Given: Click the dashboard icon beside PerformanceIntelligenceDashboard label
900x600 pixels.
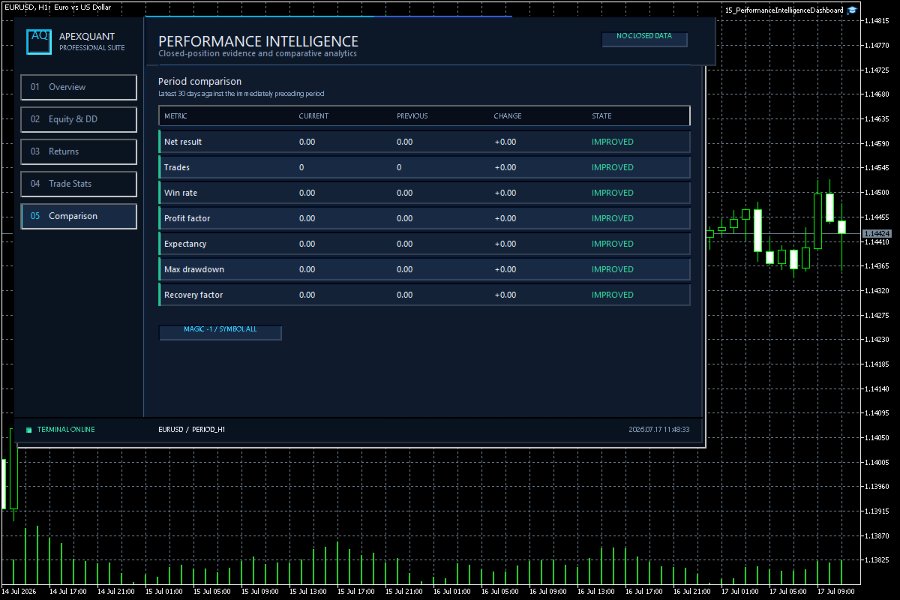Looking at the screenshot, I should point(852,10).
